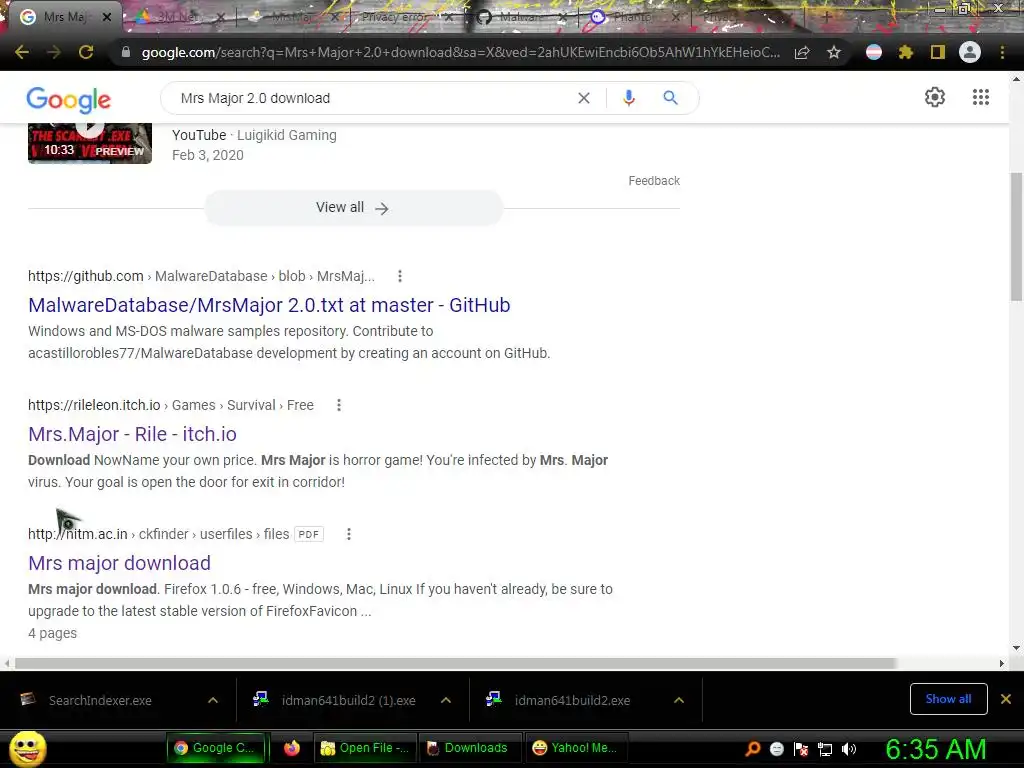1024x768 pixels.
Task: Expand options for SearchIndexer.exe download
Action: coord(213,700)
